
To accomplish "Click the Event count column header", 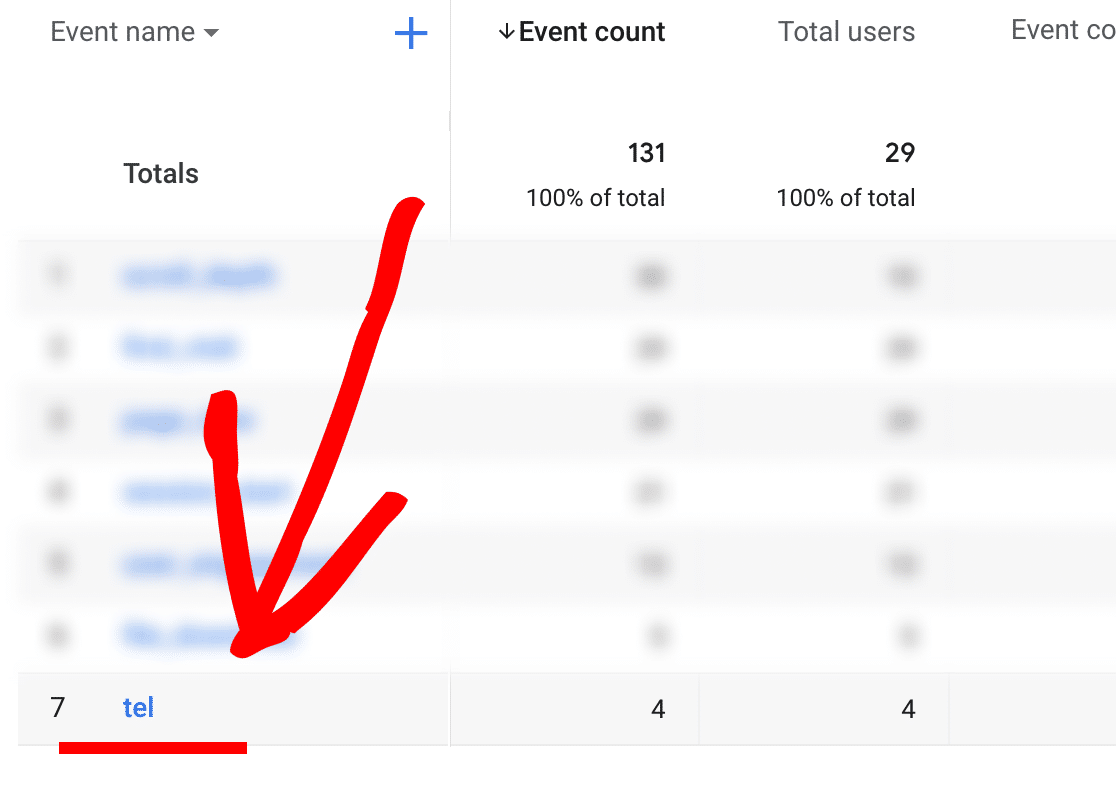I will 592,31.
